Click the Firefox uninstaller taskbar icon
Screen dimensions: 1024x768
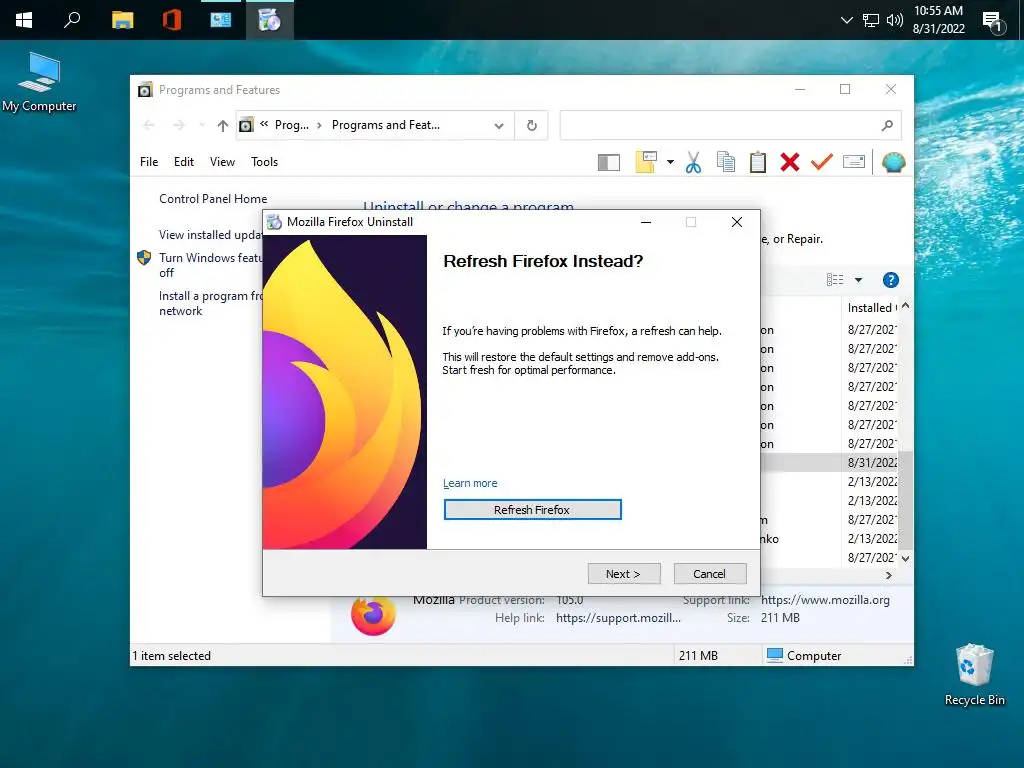point(270,20)
